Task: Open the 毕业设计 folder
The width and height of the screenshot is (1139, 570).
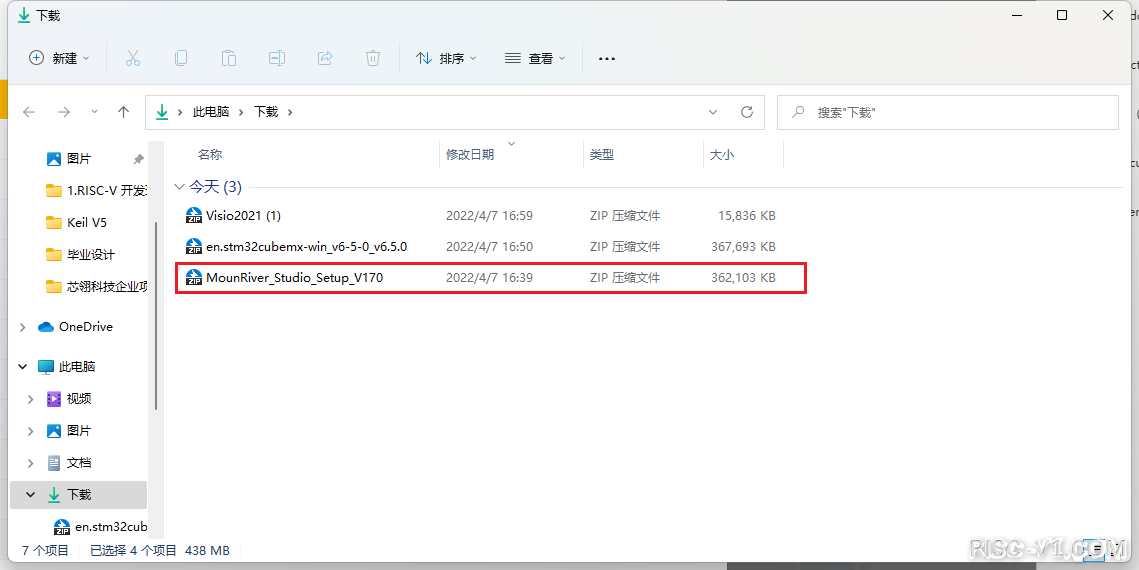Action: pos(80,254)
